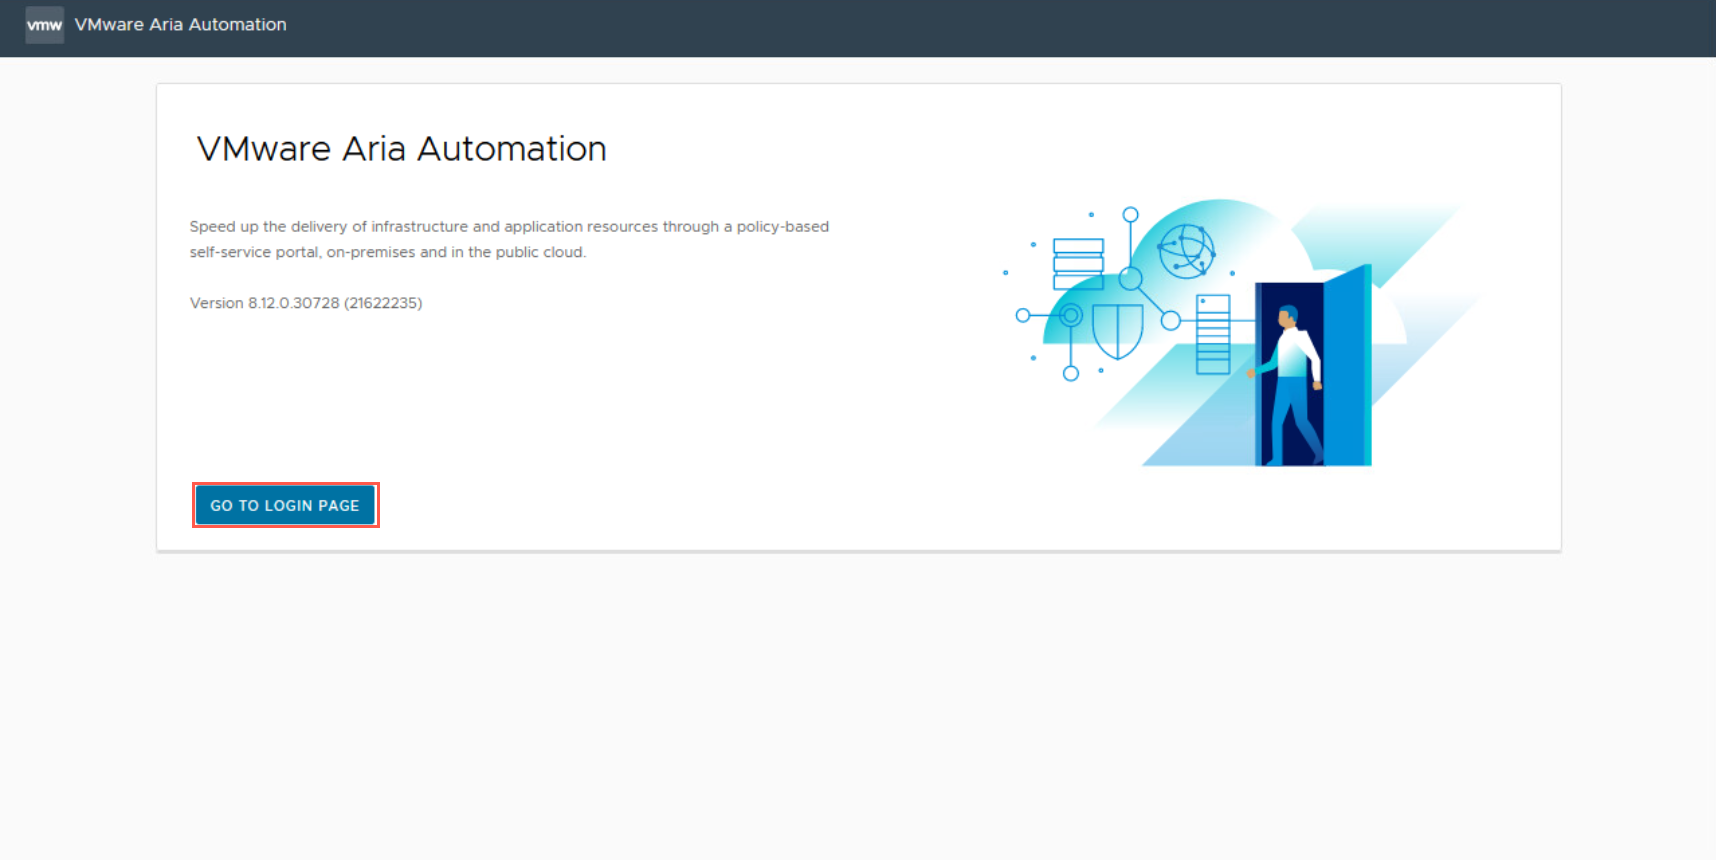Click the bottom circle node under the target icon
1716x860 pixels.
(x=1071, y=373)
